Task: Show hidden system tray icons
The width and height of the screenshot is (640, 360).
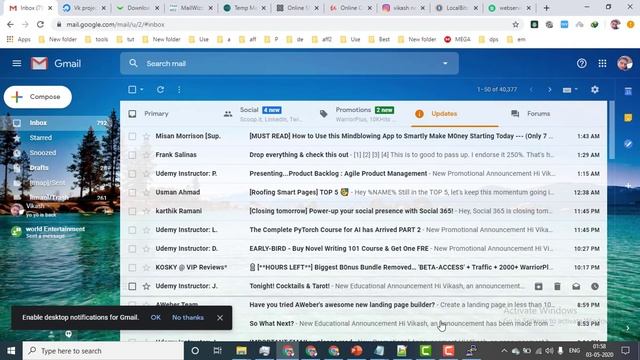Action: pos(504,351)
